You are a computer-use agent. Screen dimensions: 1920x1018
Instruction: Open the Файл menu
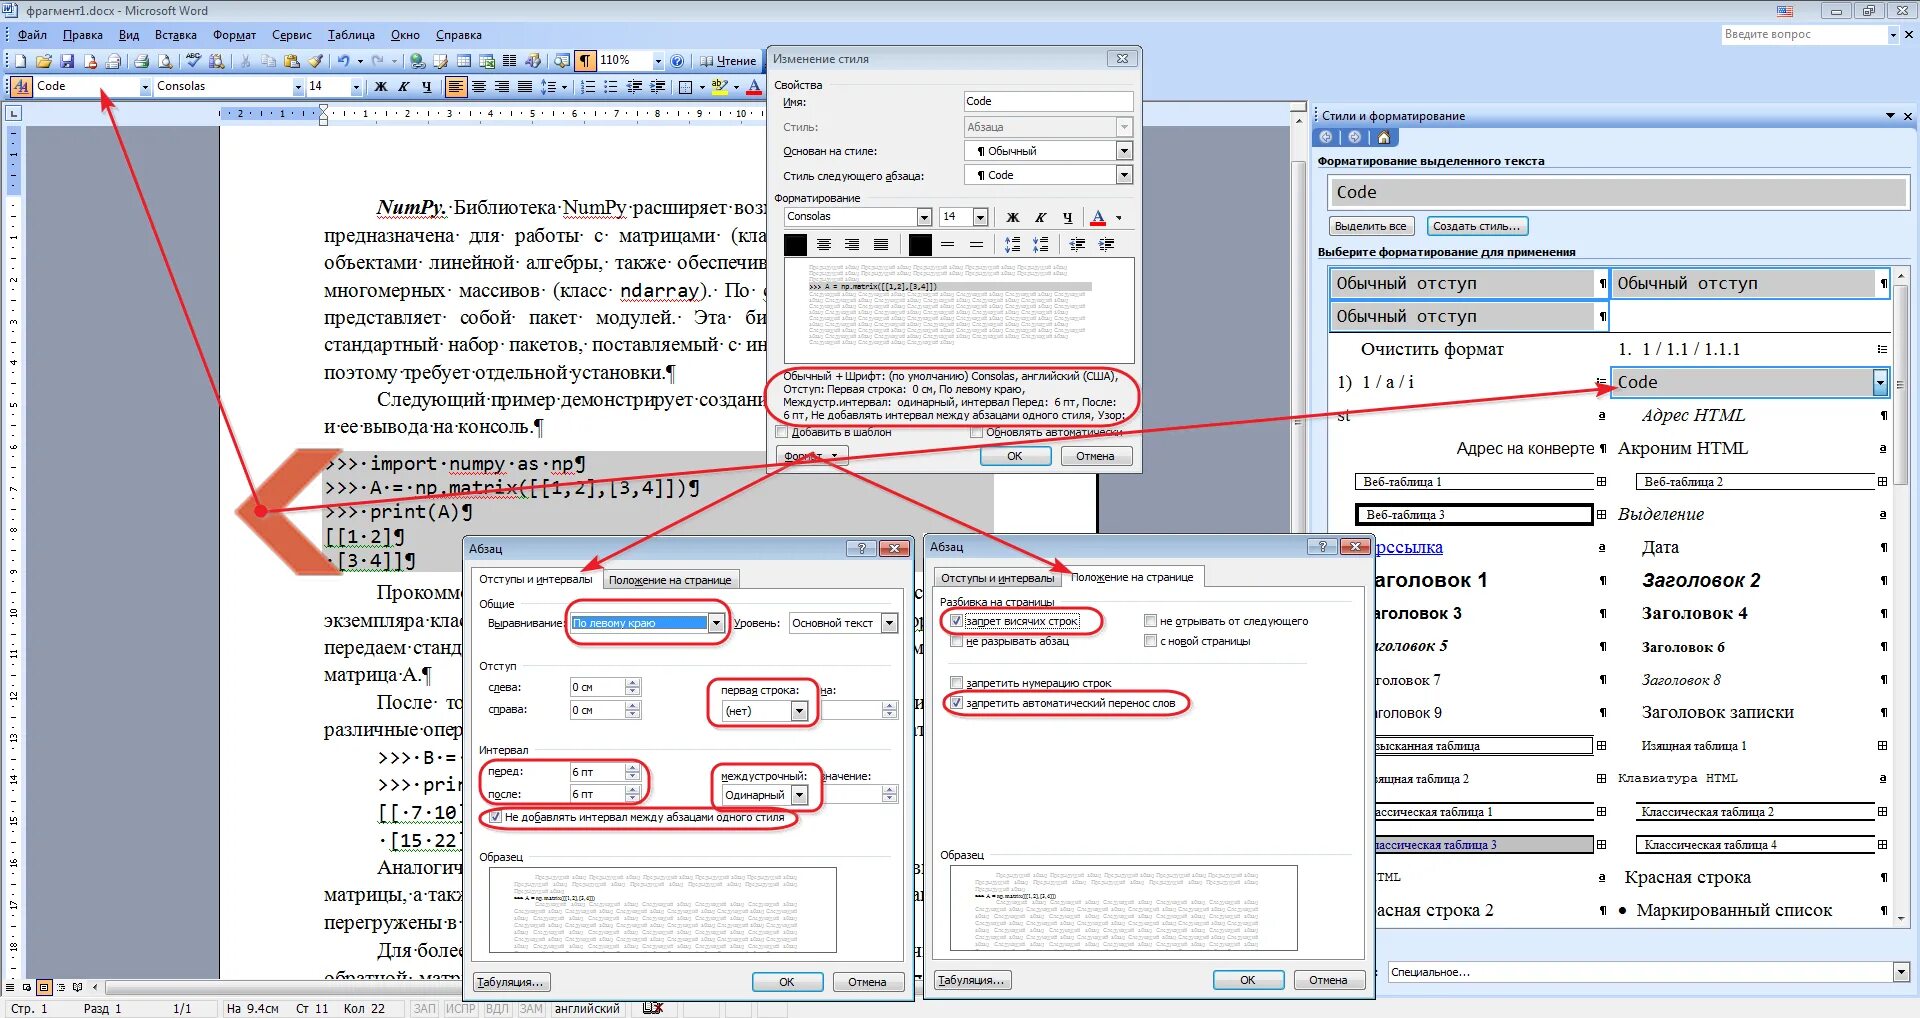point(32,35)
